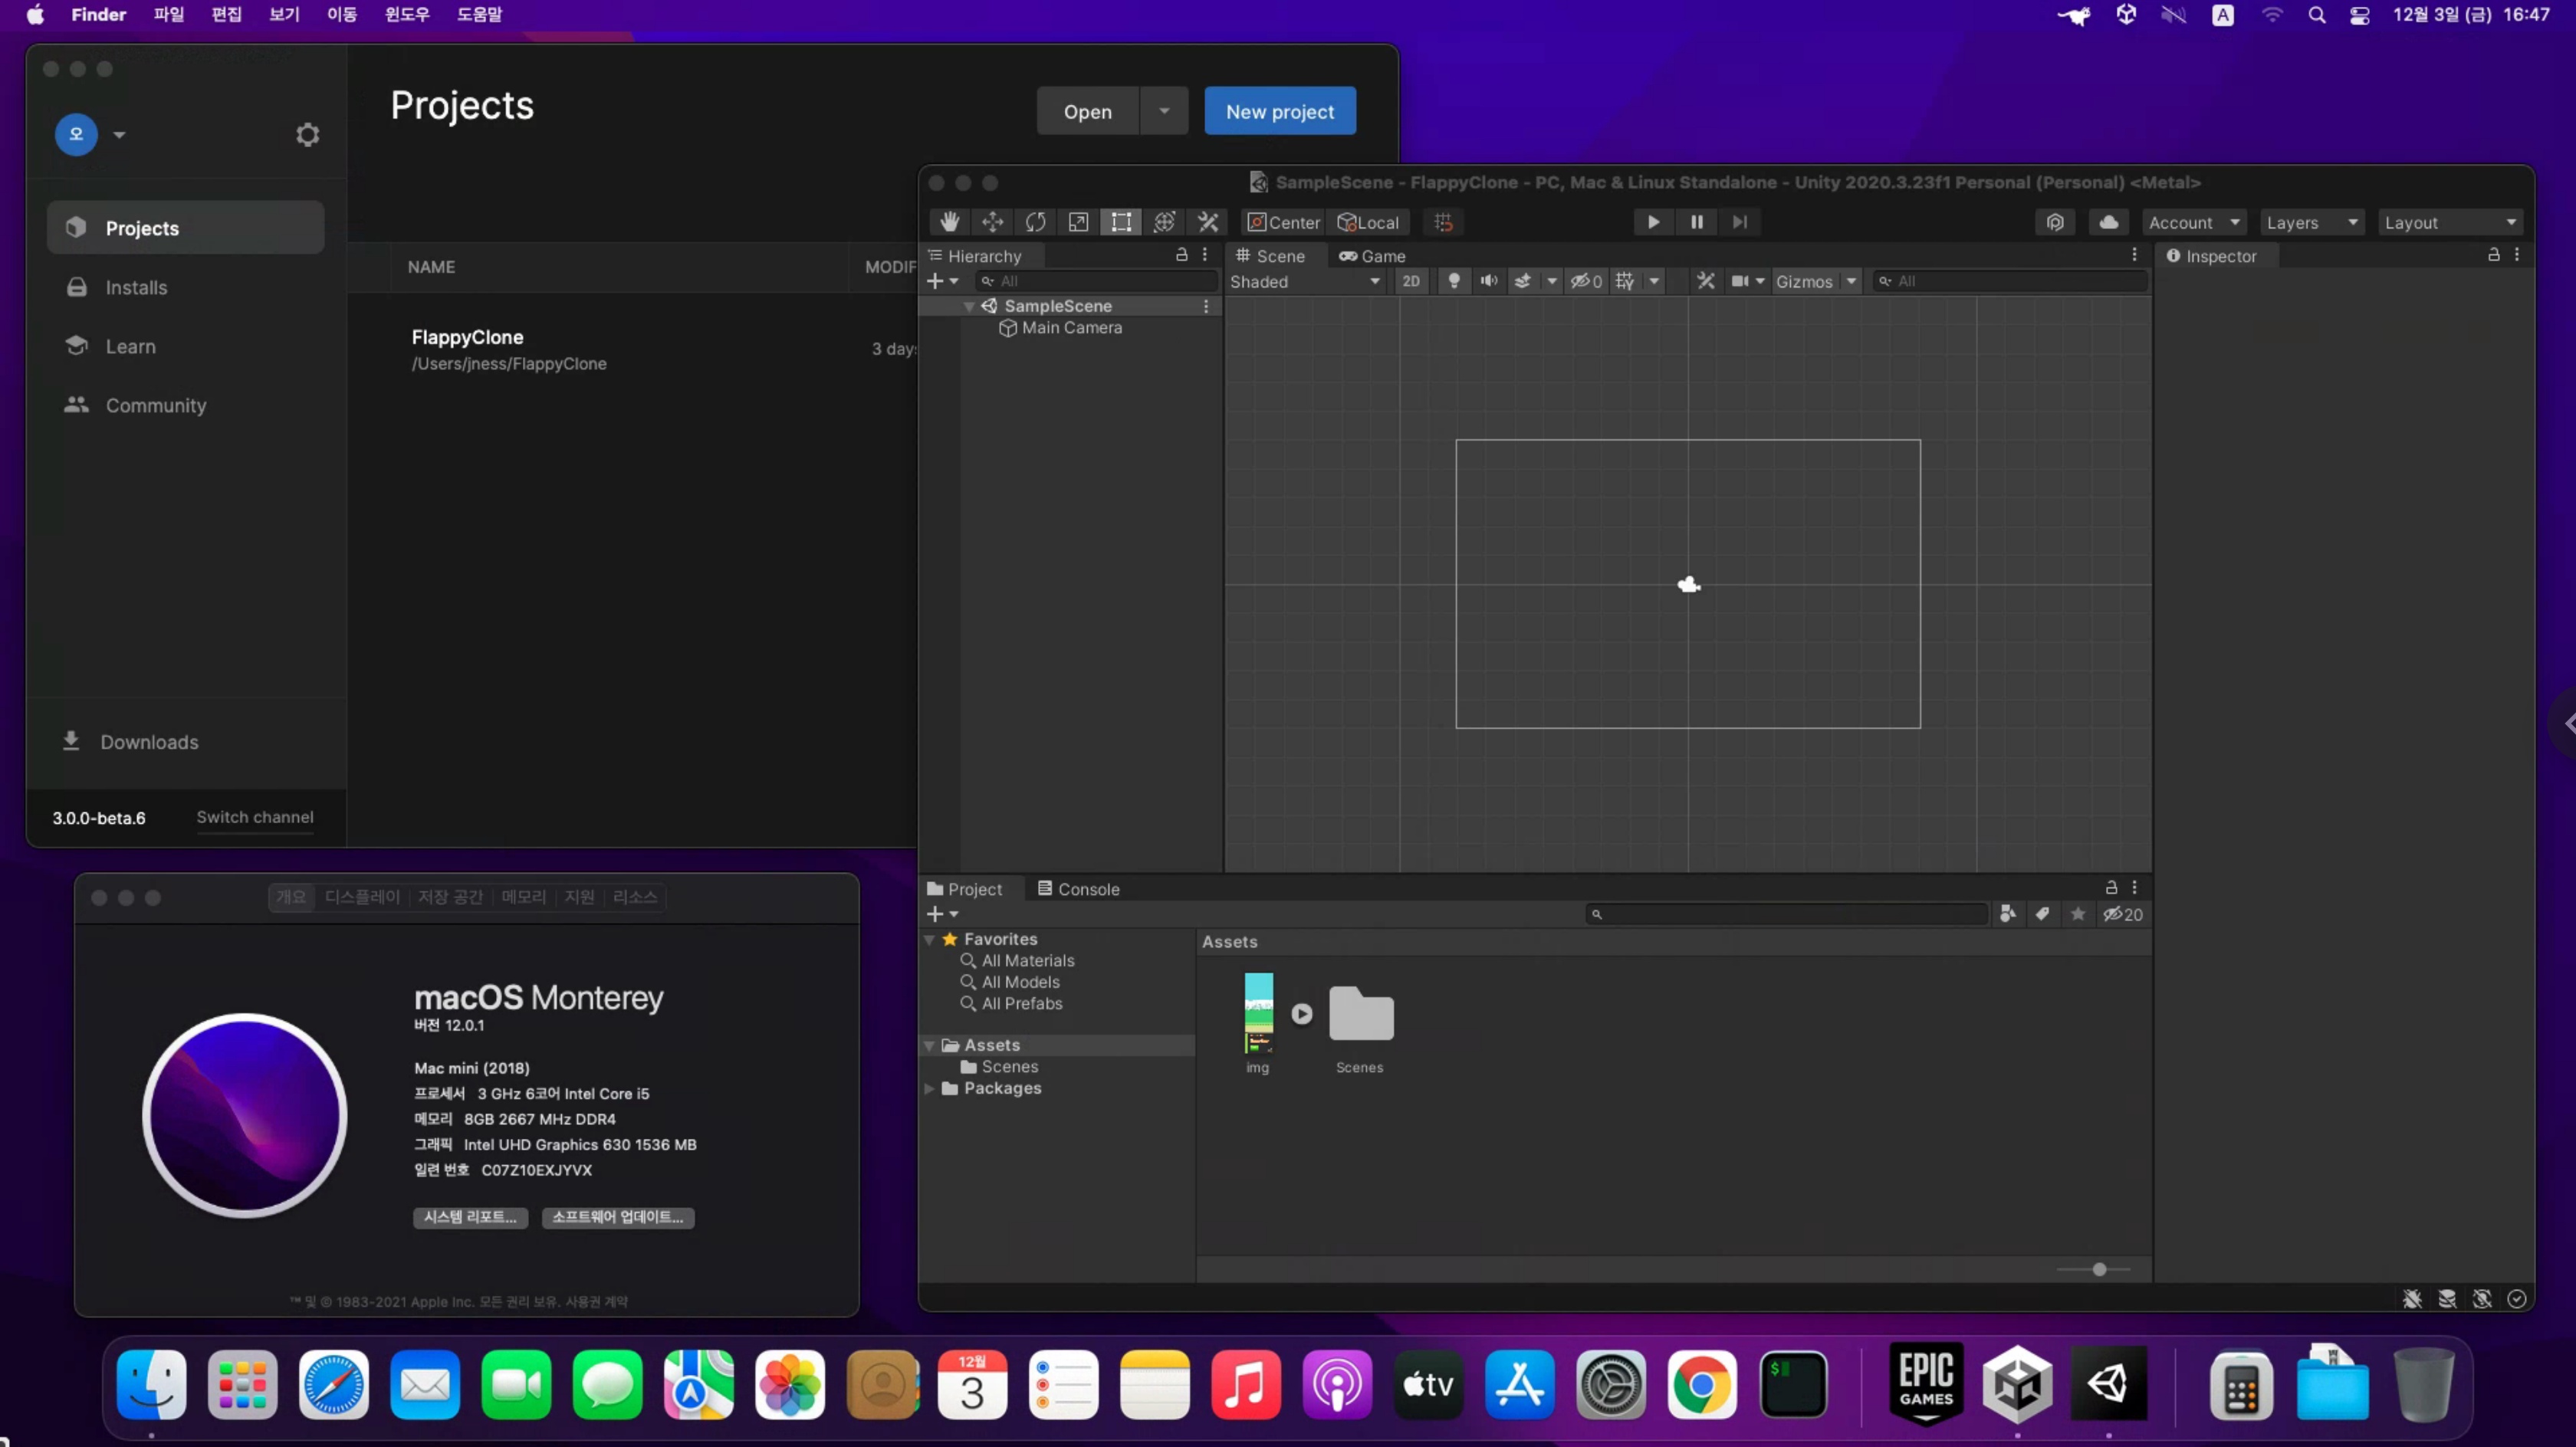Open the Hierarchy create plus menu
Screen dimensions: 2576x1447
point(942,281)
